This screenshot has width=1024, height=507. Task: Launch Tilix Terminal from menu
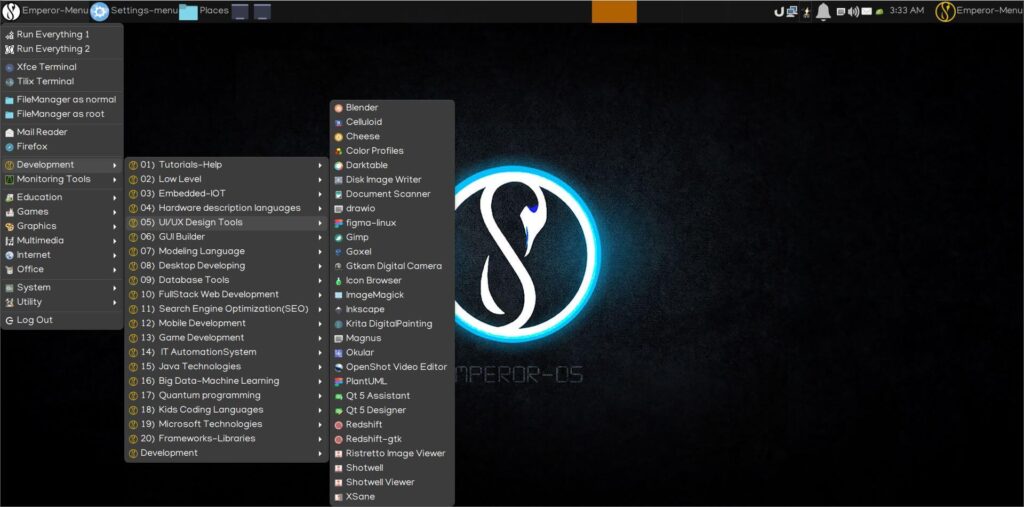(62, 82)
